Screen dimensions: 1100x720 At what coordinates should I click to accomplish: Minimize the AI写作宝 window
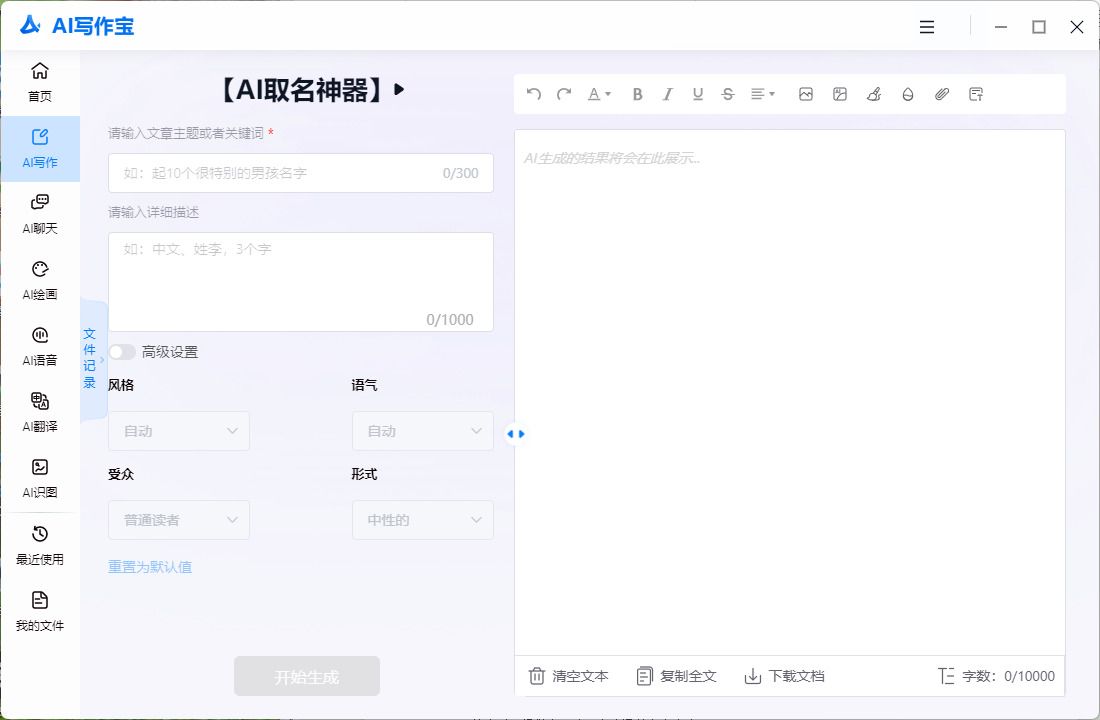point(1001,27)
